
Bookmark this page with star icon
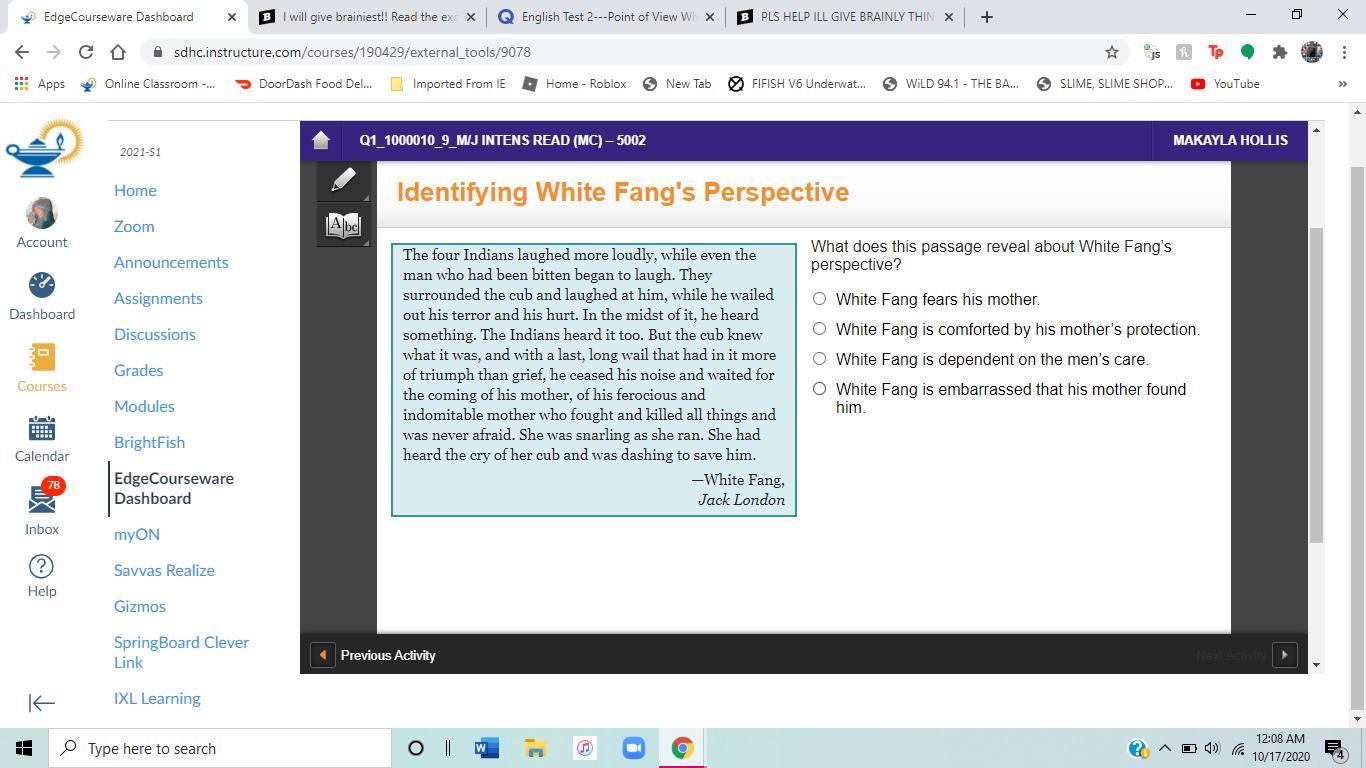pos(1111,52)
